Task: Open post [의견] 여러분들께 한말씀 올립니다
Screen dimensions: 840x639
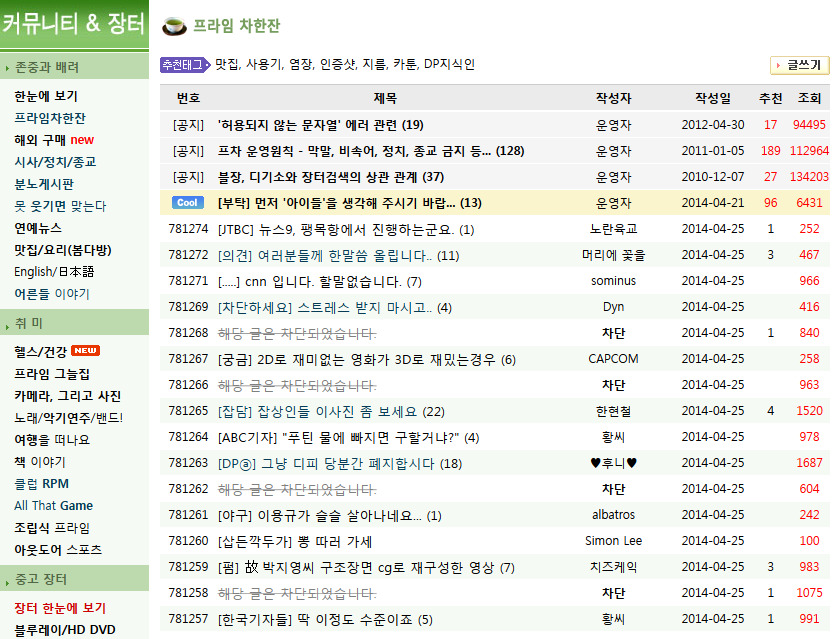Action: (338, 255)
